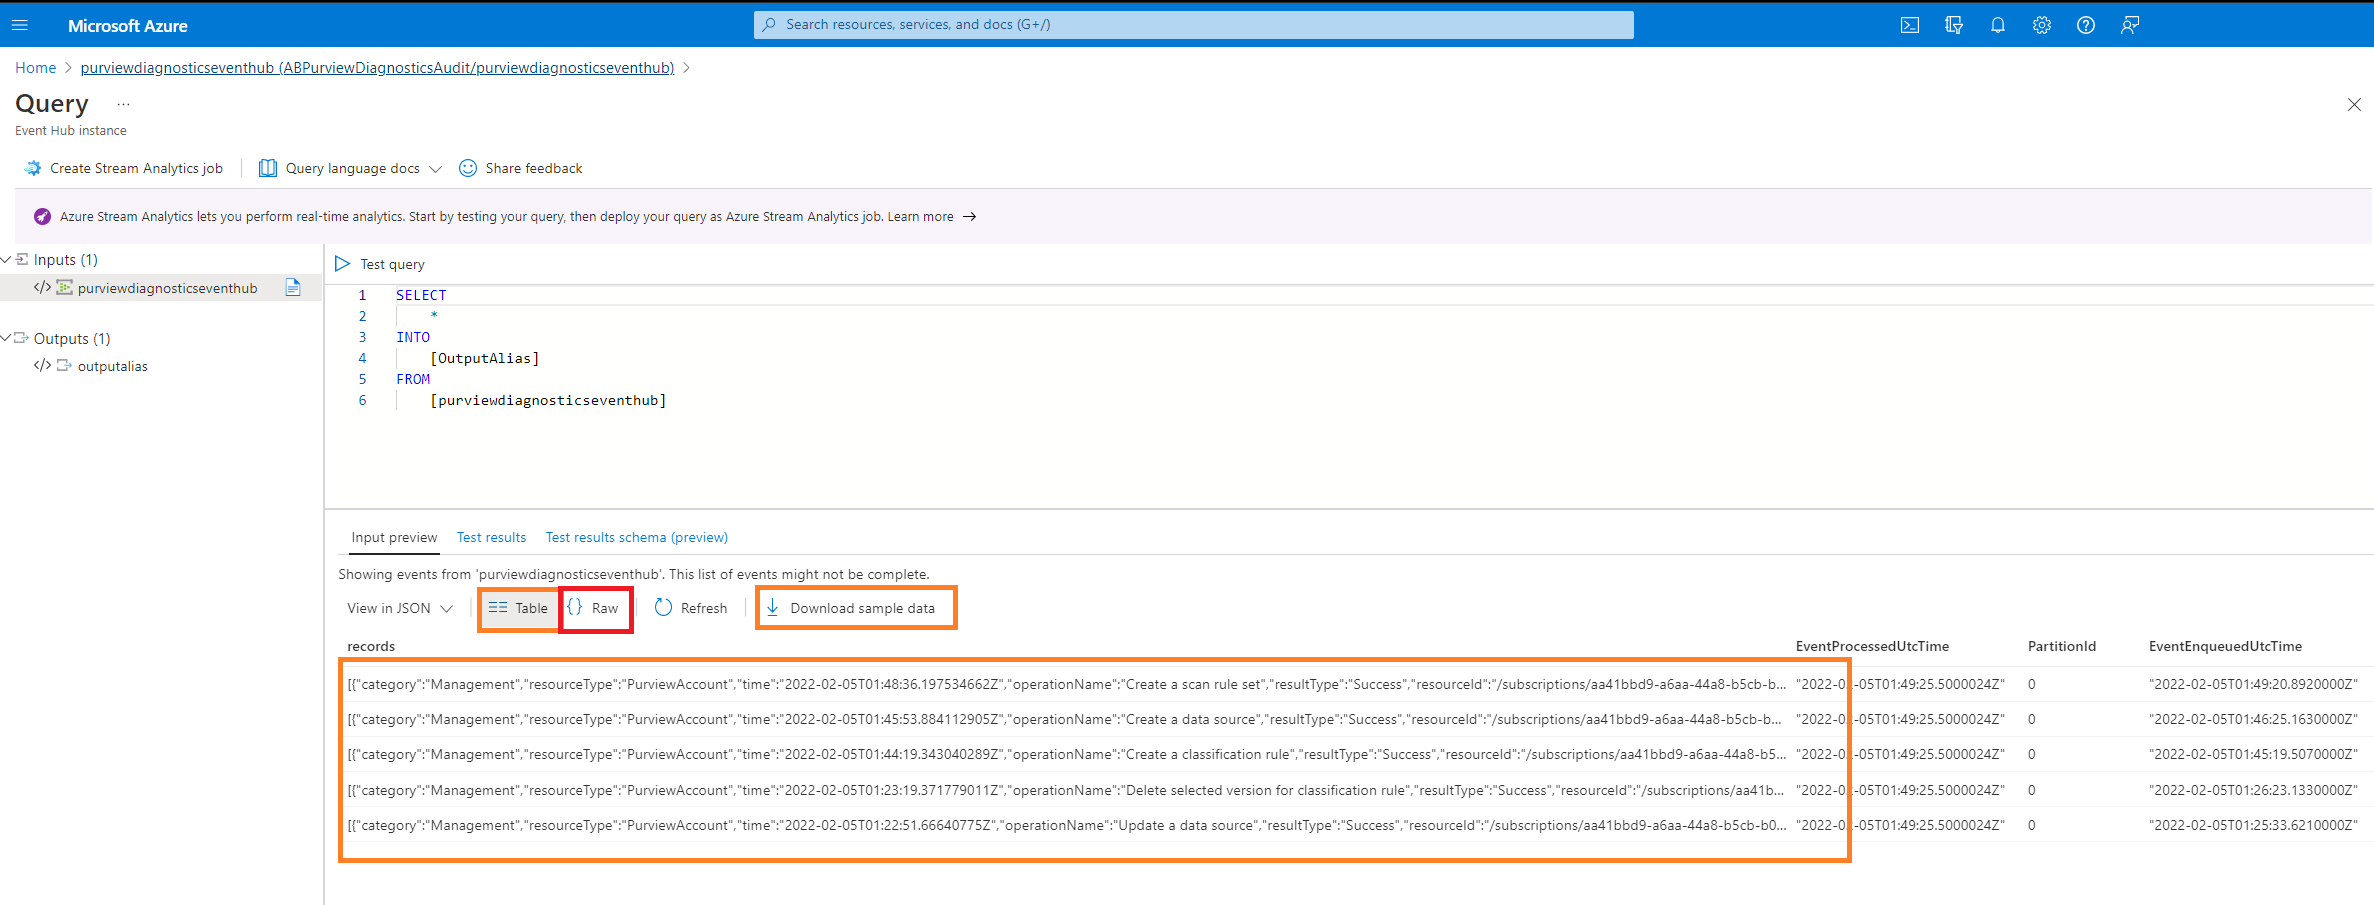Click the Home breadcrumb link

pos(36,68)
